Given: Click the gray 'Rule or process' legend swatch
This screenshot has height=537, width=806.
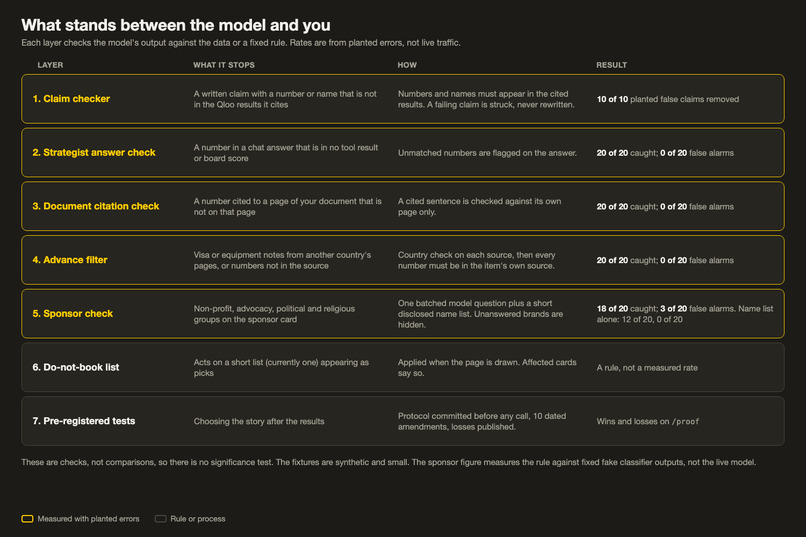Looking at the screenshot, I should (160, 519).
